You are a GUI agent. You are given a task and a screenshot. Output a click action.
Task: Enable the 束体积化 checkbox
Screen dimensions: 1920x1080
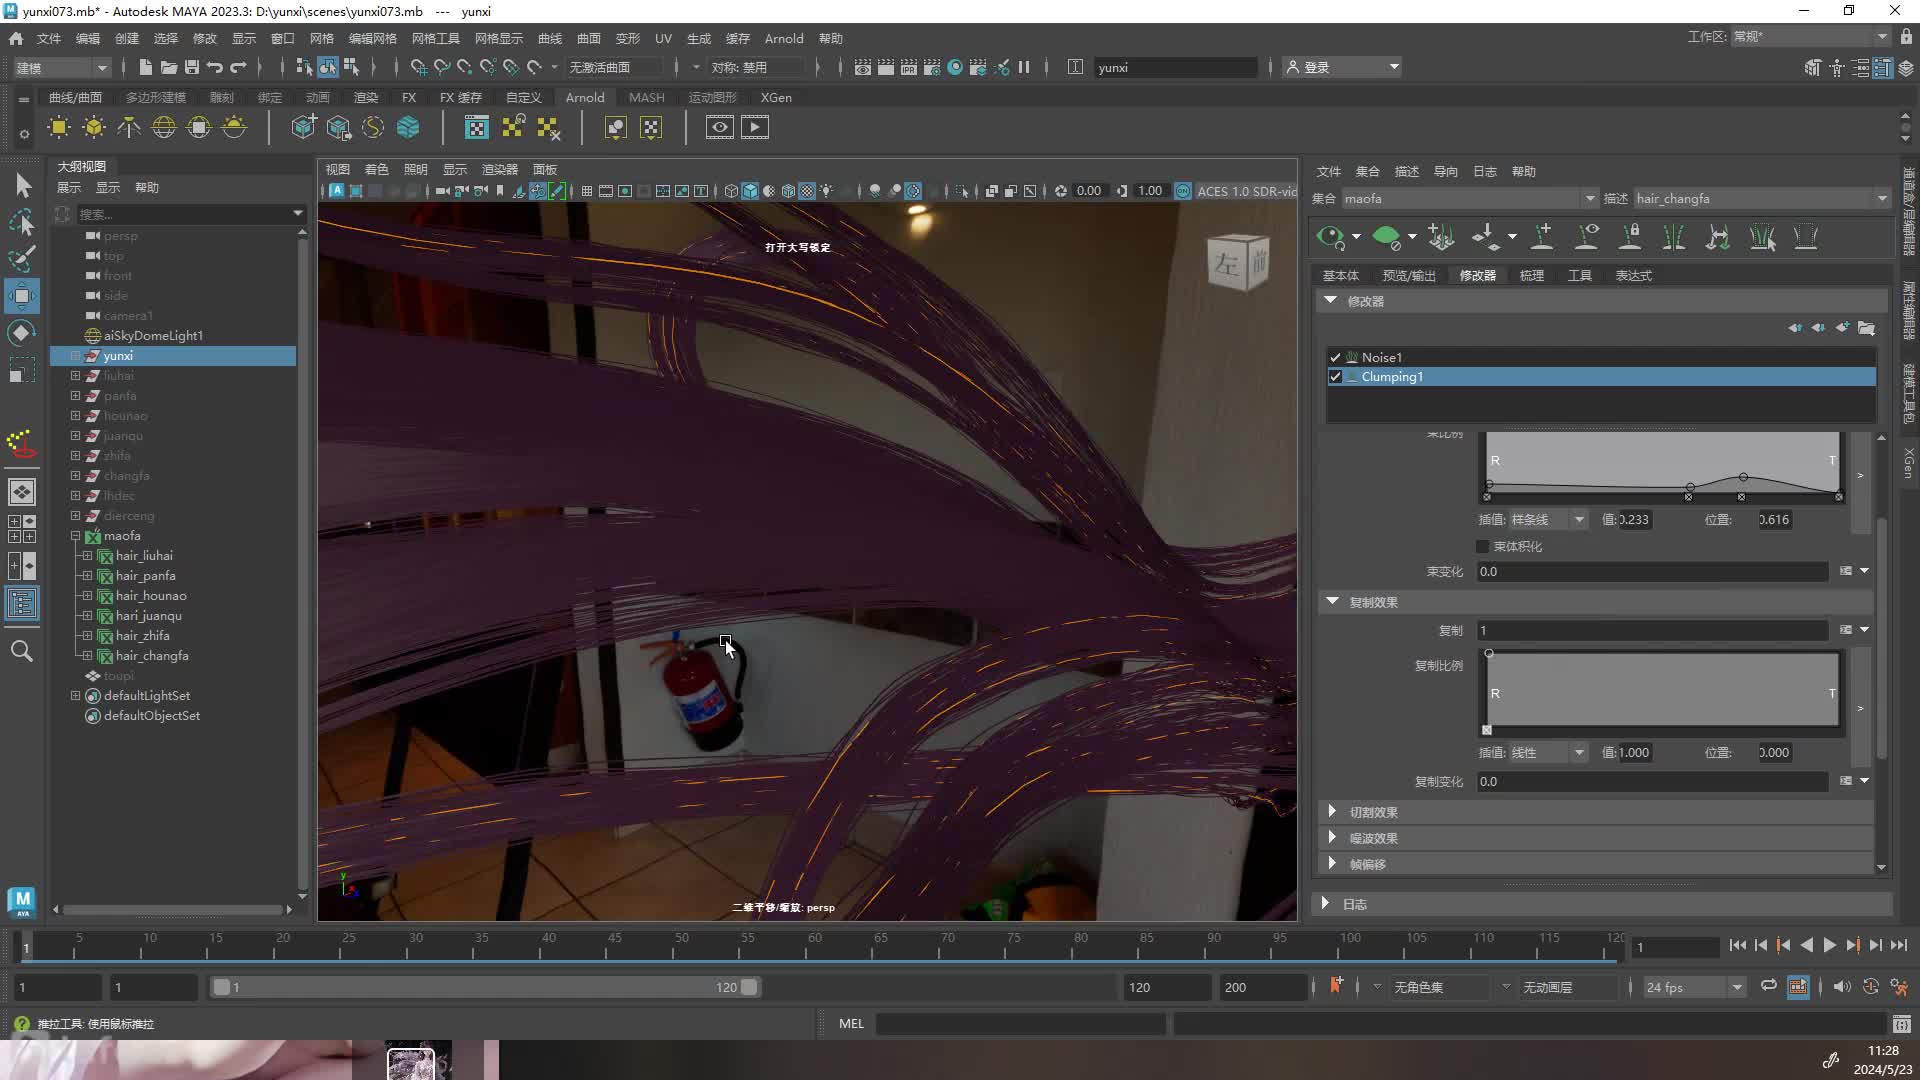point(1482,546)
